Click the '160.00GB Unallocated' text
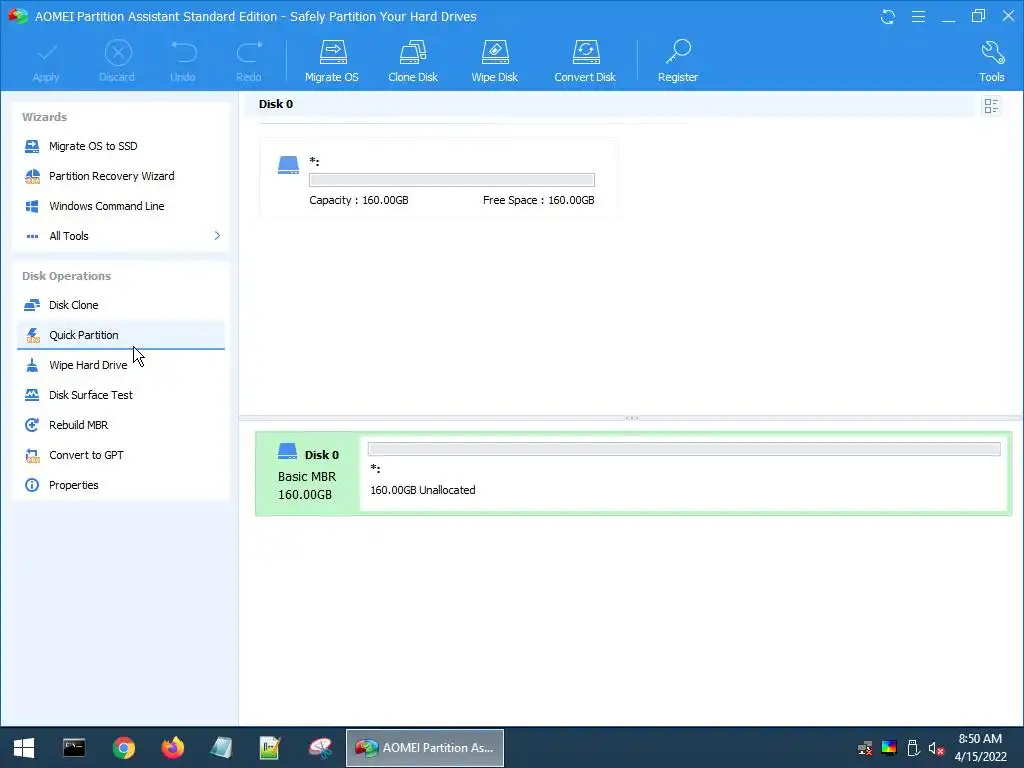 tap(423, 490)
